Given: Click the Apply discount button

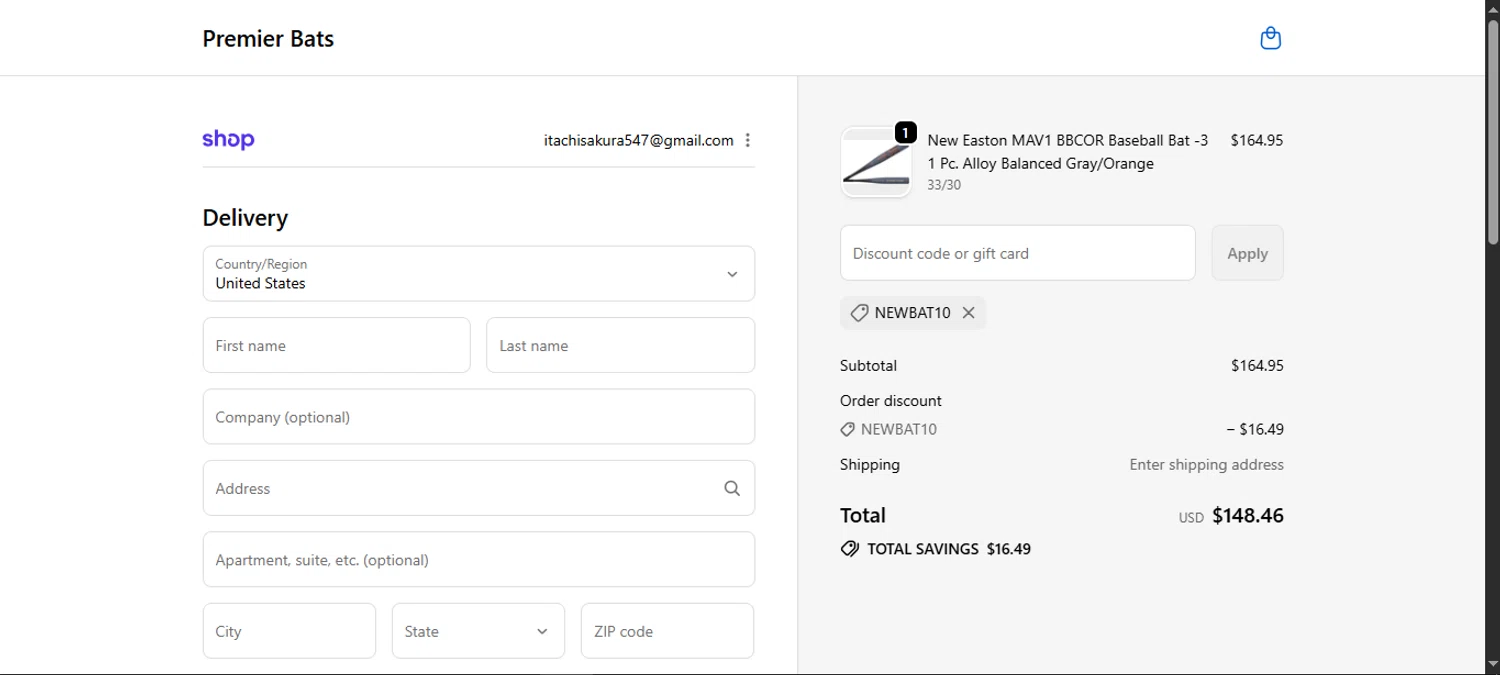Looking at the screenshot, I should (x=1247, y=253).
